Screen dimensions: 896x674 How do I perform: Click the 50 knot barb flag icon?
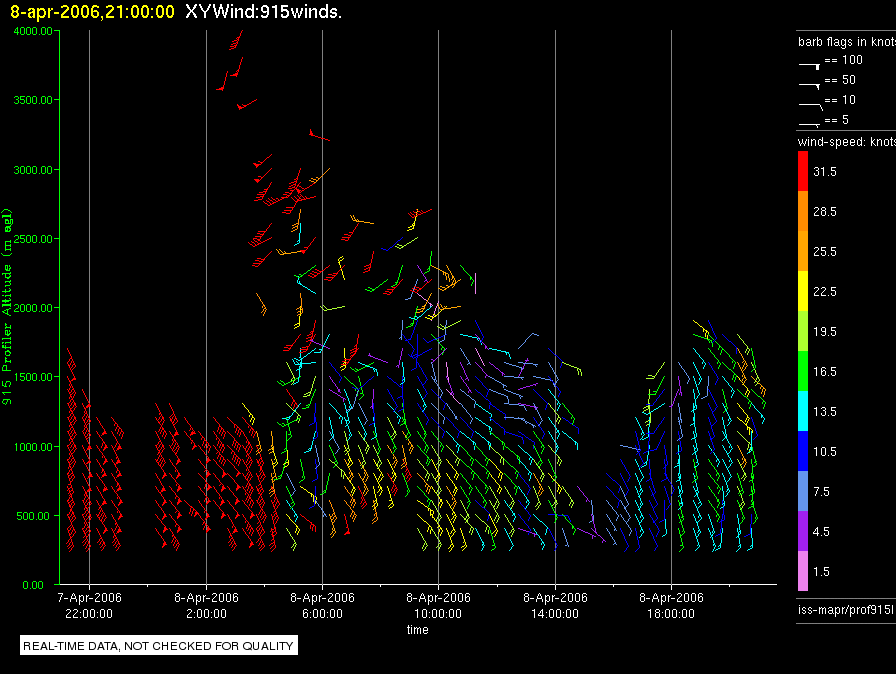tap(809, 82)
